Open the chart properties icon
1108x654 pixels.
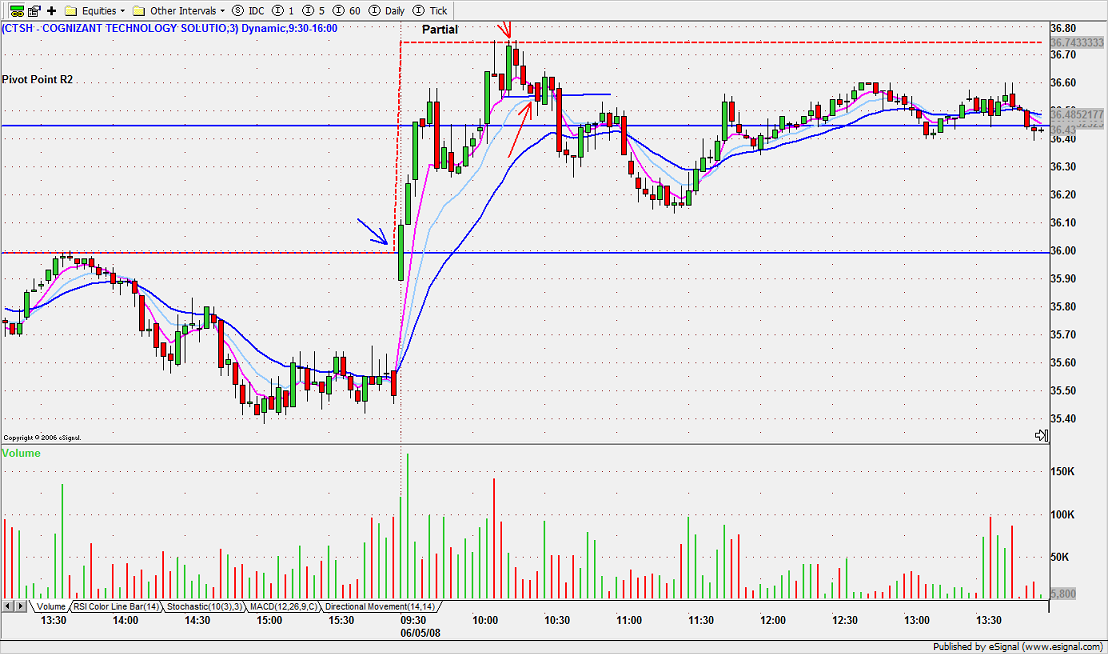(x=34, y=11)
